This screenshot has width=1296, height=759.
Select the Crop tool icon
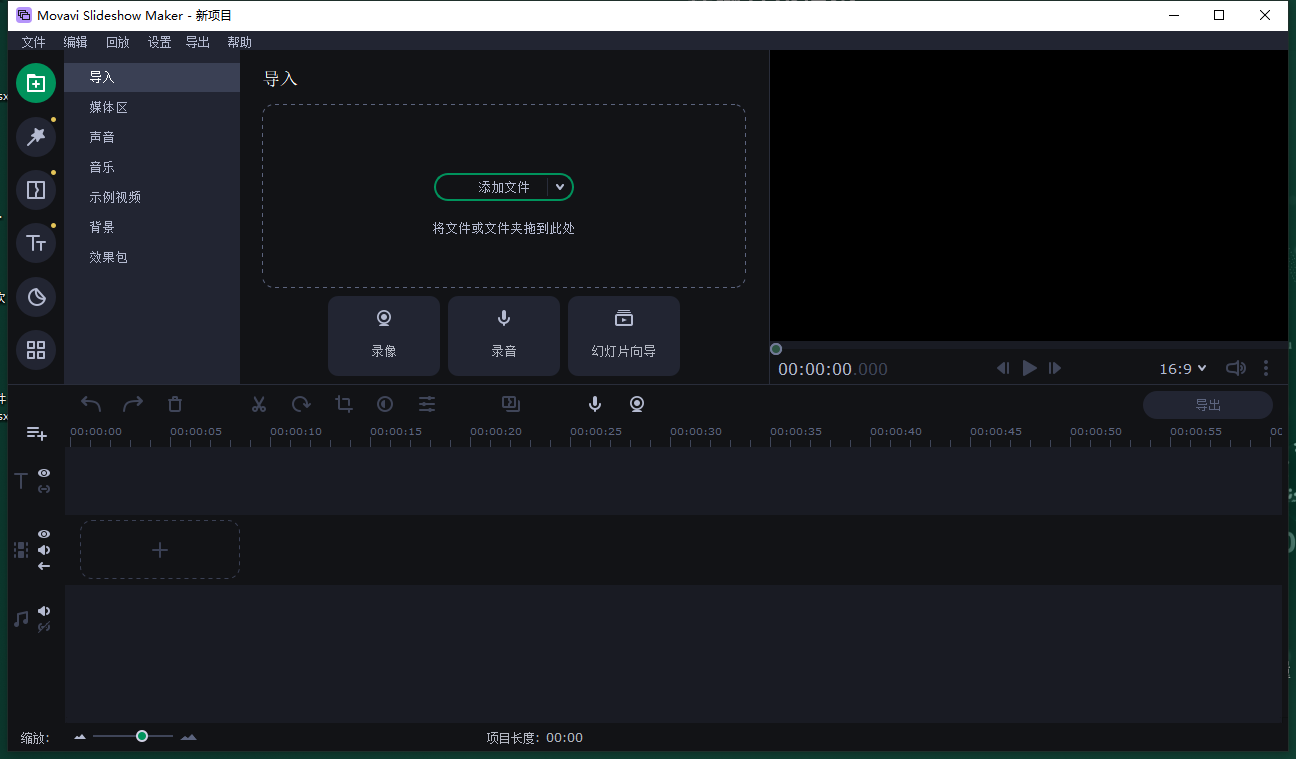coord(344,404)
